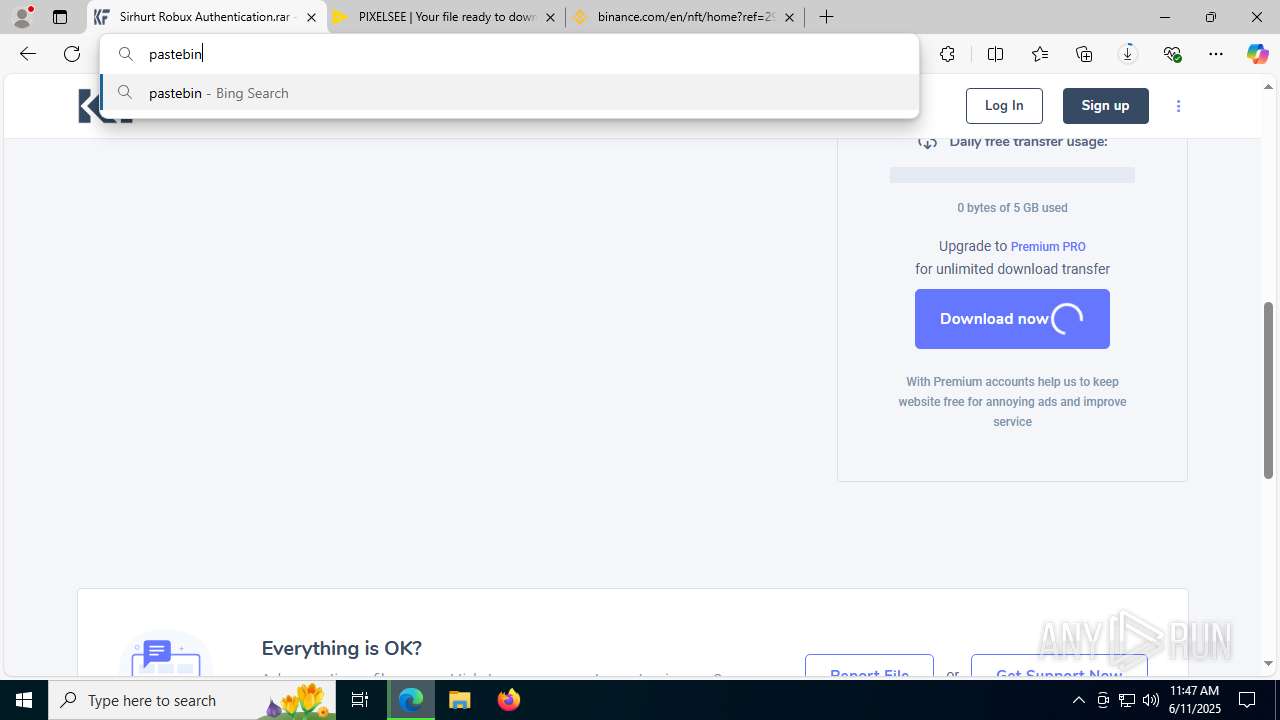The width and height of the screenshot is (1280, 720).
Task: Close the Sirhurt Robux Authentication.rar tab
Action: point(311,17)
